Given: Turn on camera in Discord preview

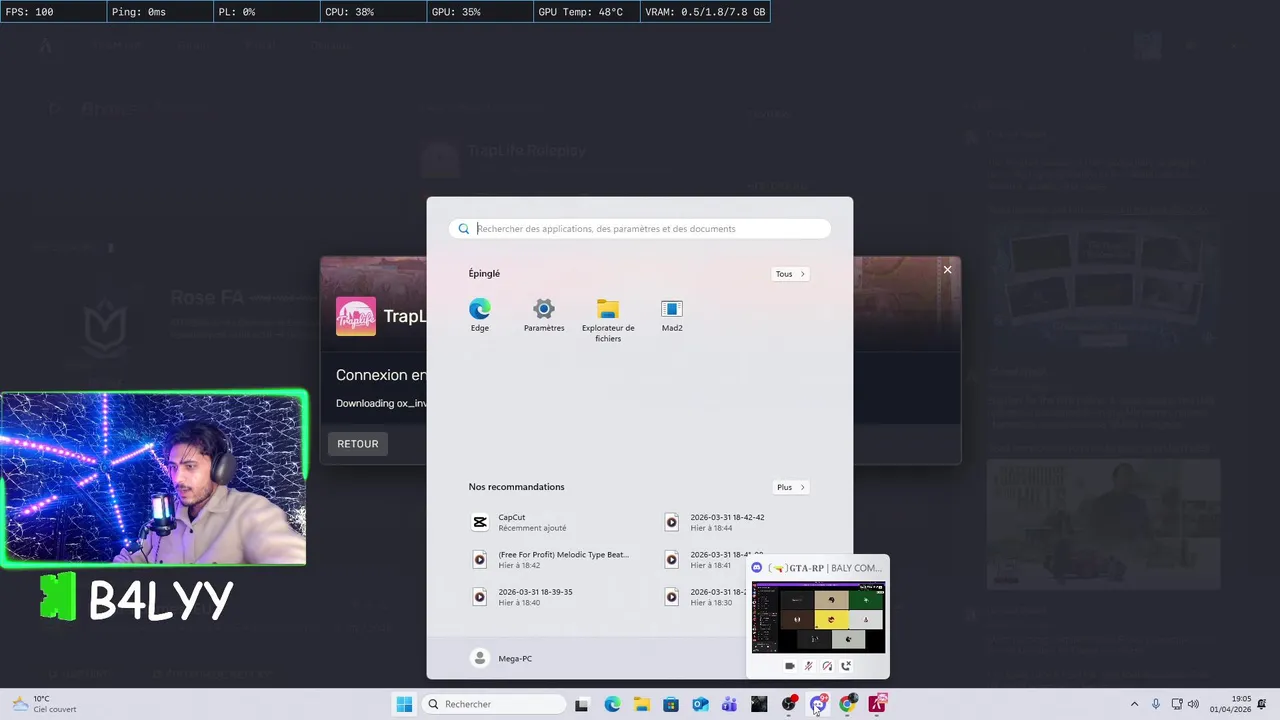Looking at the screenshot, I should coord(790,666).
